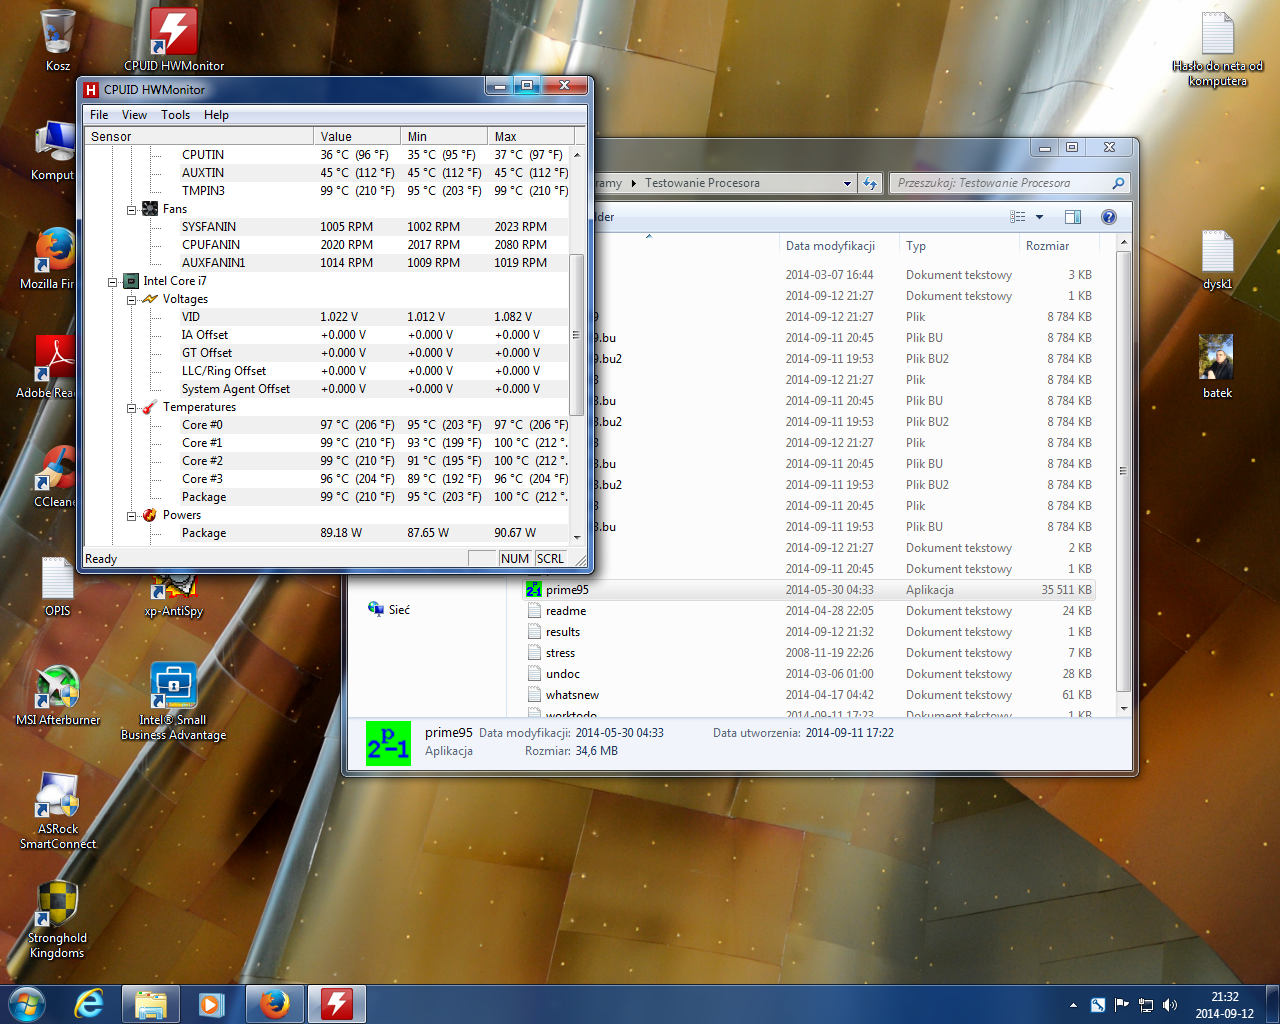
Task: Switch to HWMonitor on the taskbar
Action: (336, 1004)
